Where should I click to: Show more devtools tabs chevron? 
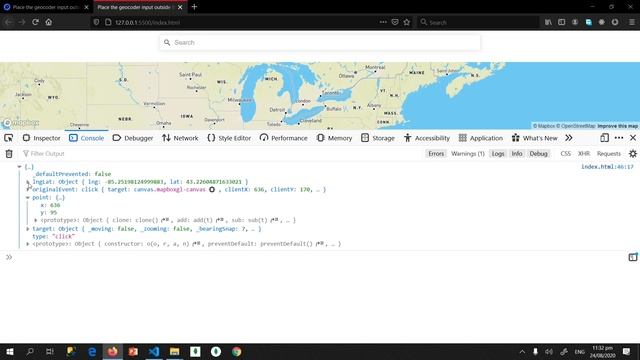tap(569, 138)
